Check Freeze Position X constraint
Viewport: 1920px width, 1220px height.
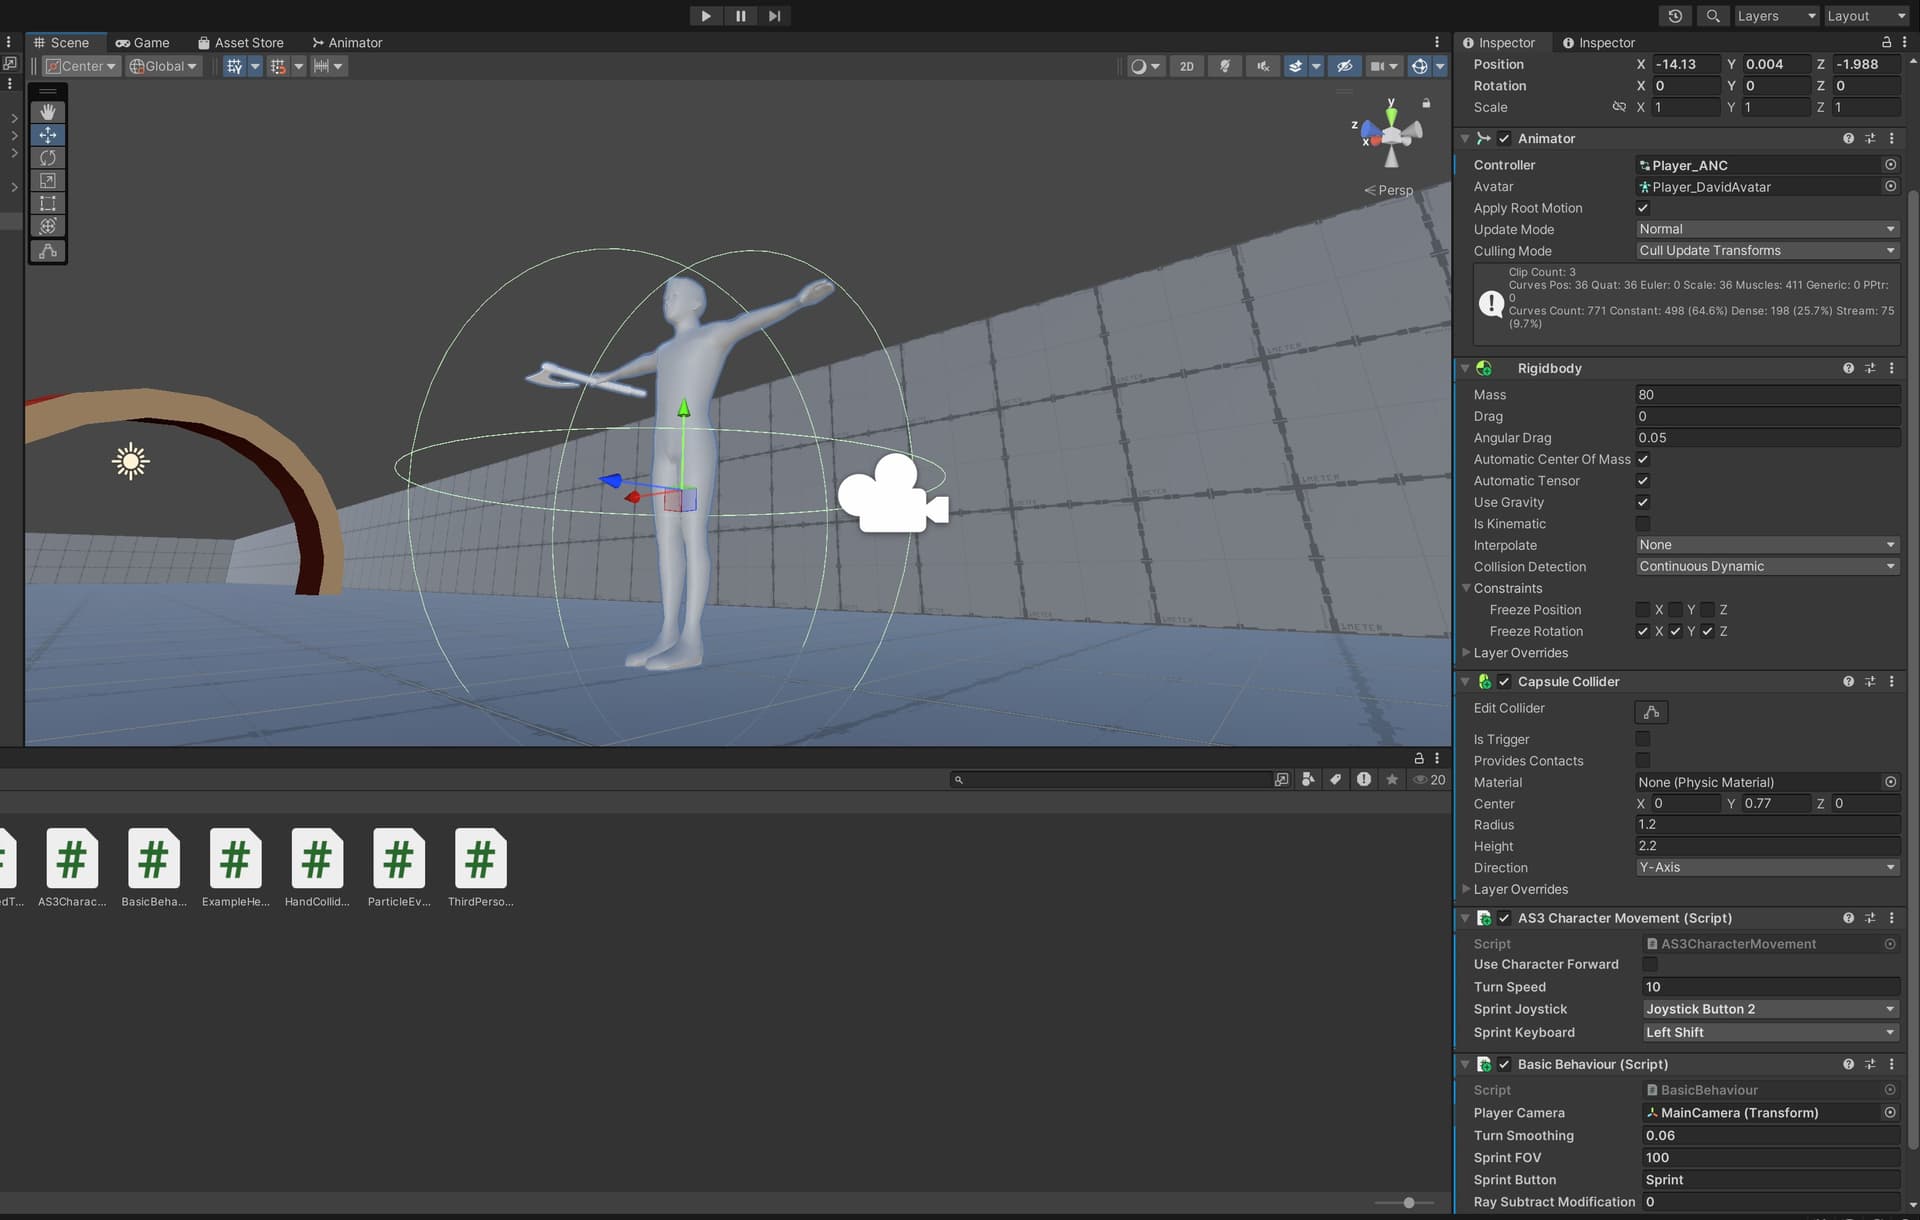1643,610
